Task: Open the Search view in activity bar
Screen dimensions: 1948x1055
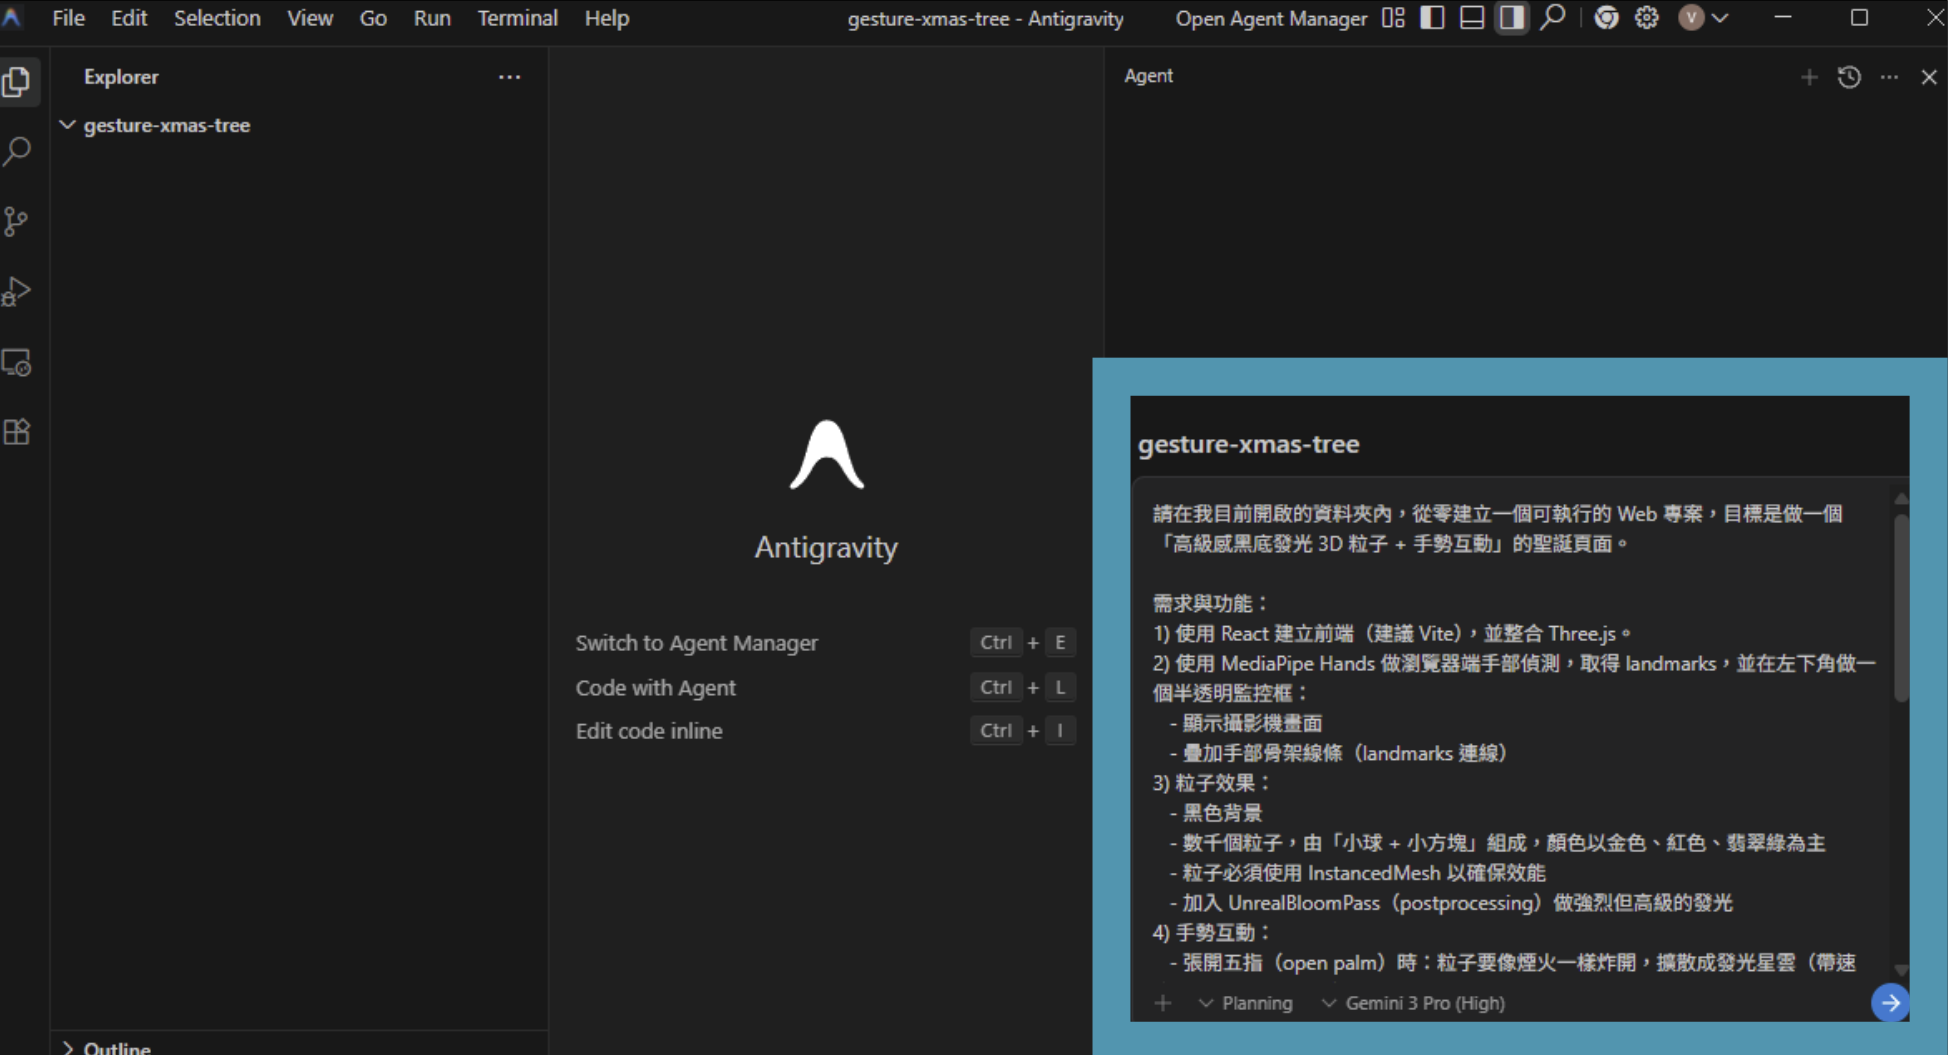Action: (x=17, y=152)
